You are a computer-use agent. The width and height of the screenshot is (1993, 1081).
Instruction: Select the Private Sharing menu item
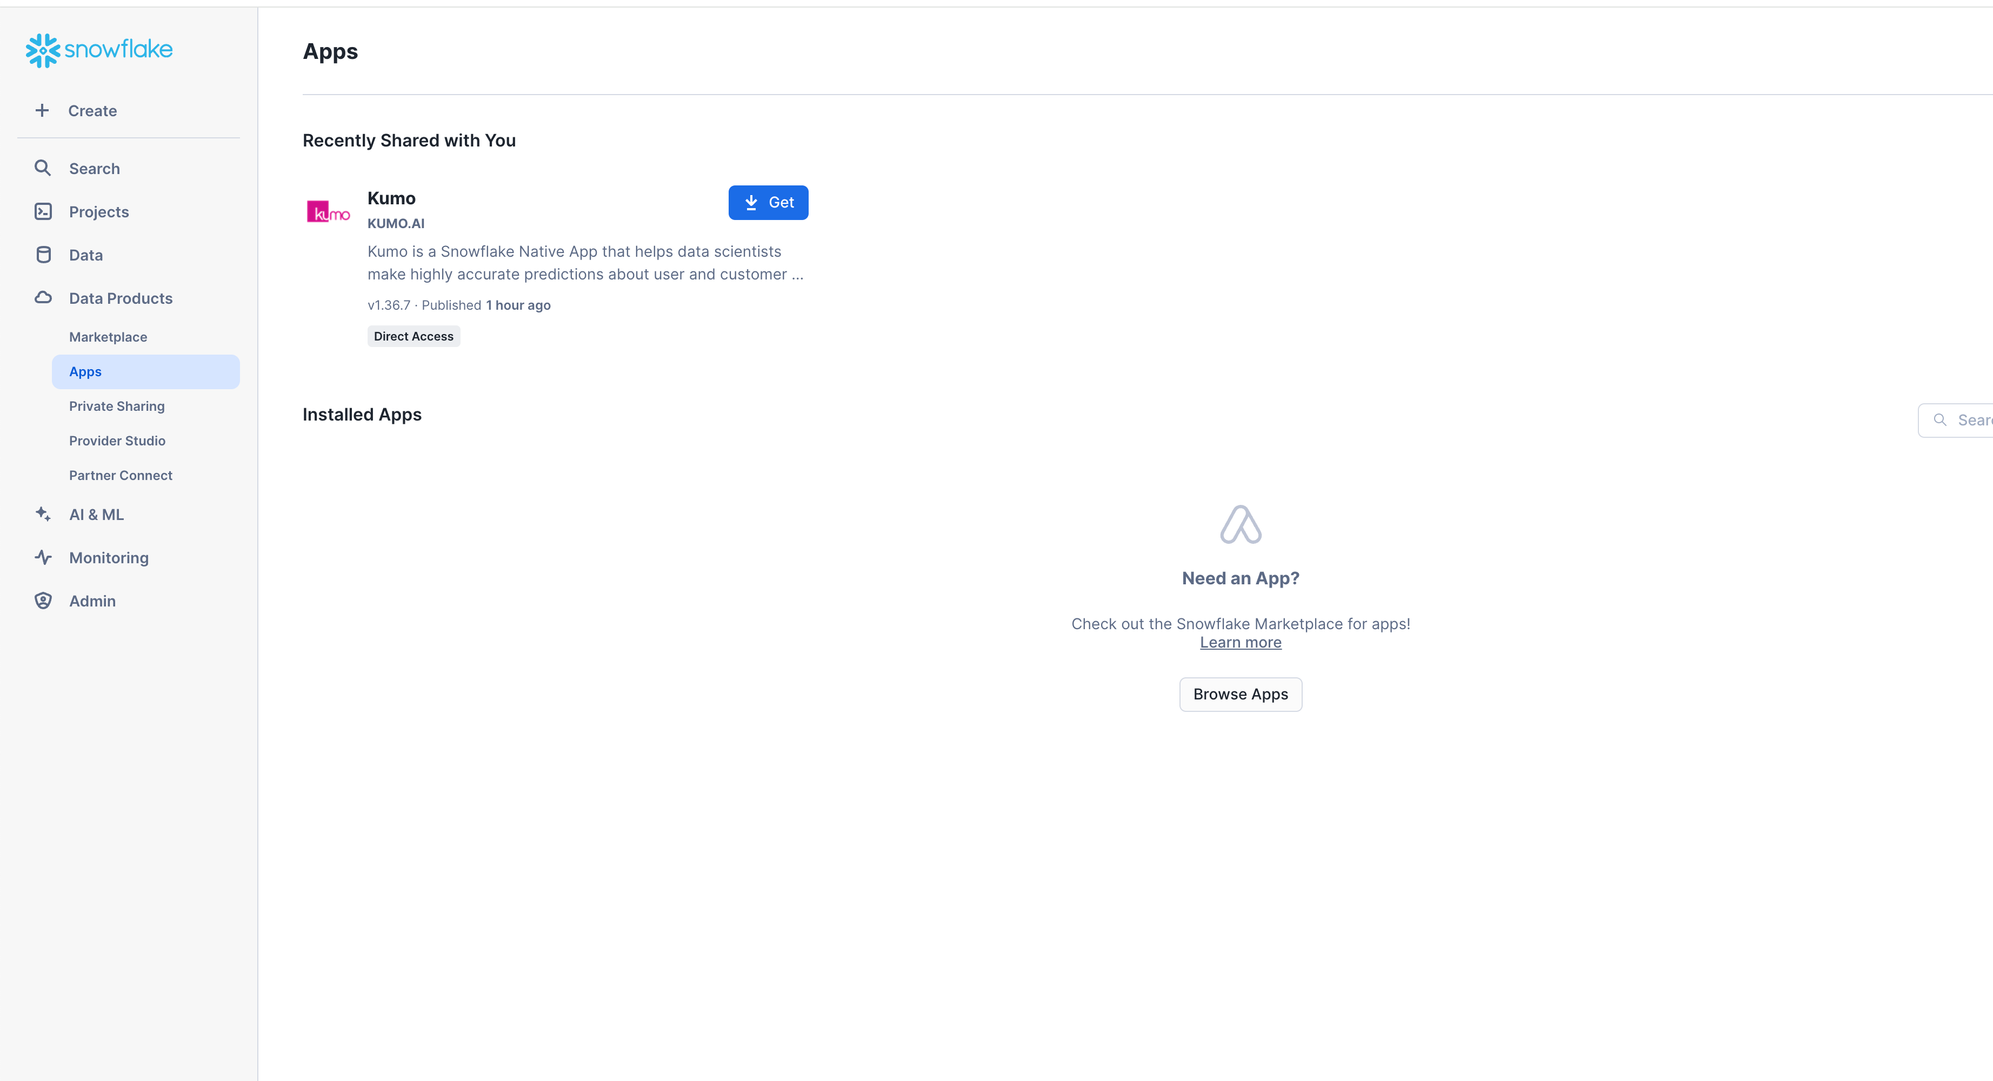[117, 405]
